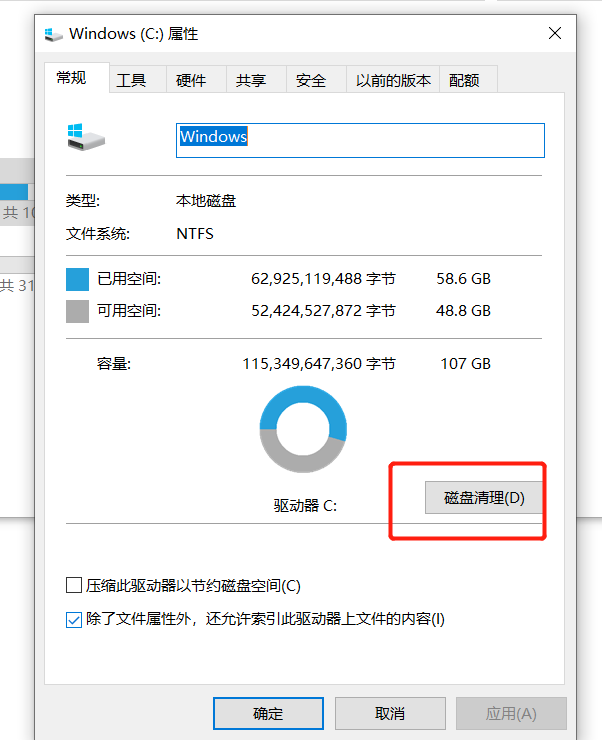Select the 常规 tab
This screenshot has width=602, height=740.
77,77
